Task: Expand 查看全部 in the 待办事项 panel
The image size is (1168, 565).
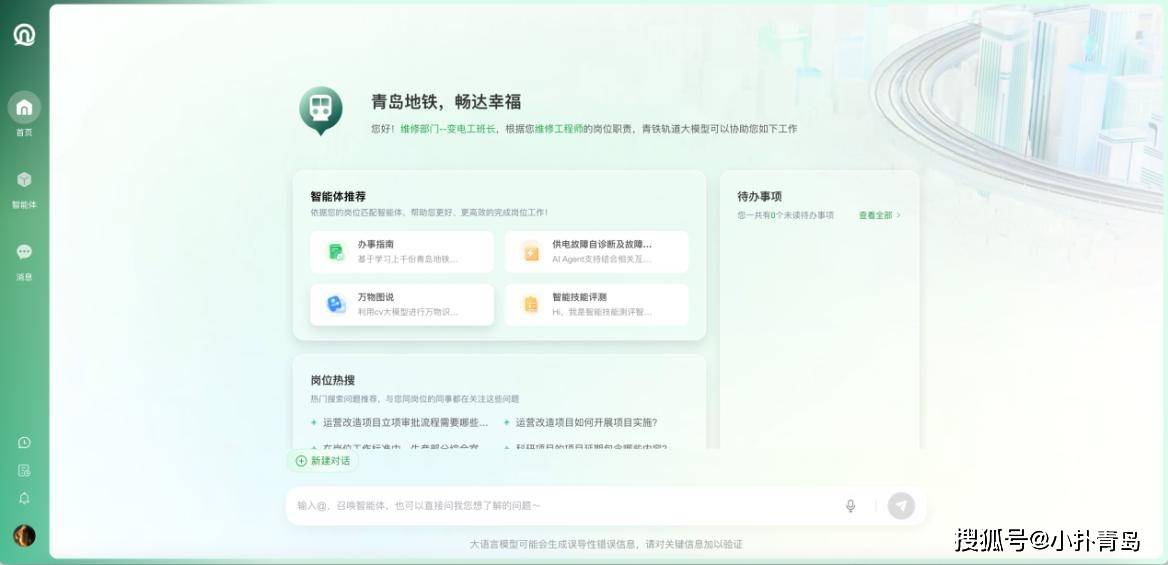Action: 879,215
